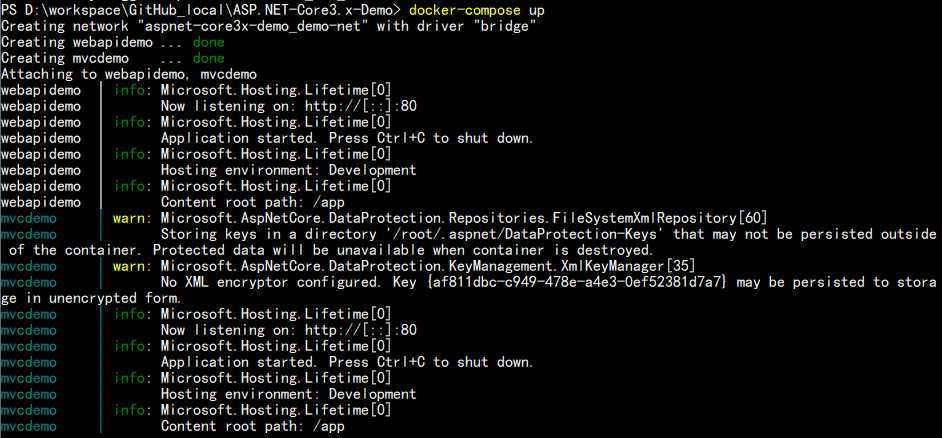
Task: Click the second yellow warn label for XmlKeyManager
Action: point(129,266)
